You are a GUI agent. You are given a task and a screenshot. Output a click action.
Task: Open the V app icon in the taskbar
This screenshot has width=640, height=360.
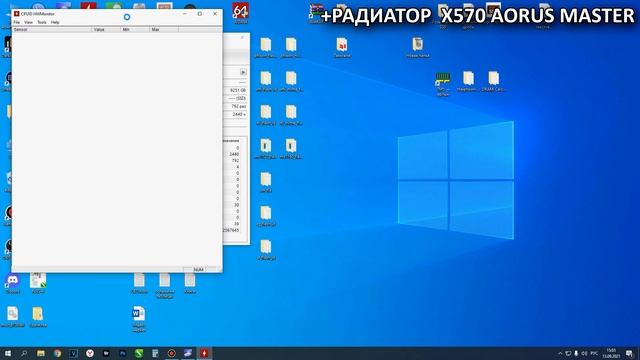coord(73,353)
